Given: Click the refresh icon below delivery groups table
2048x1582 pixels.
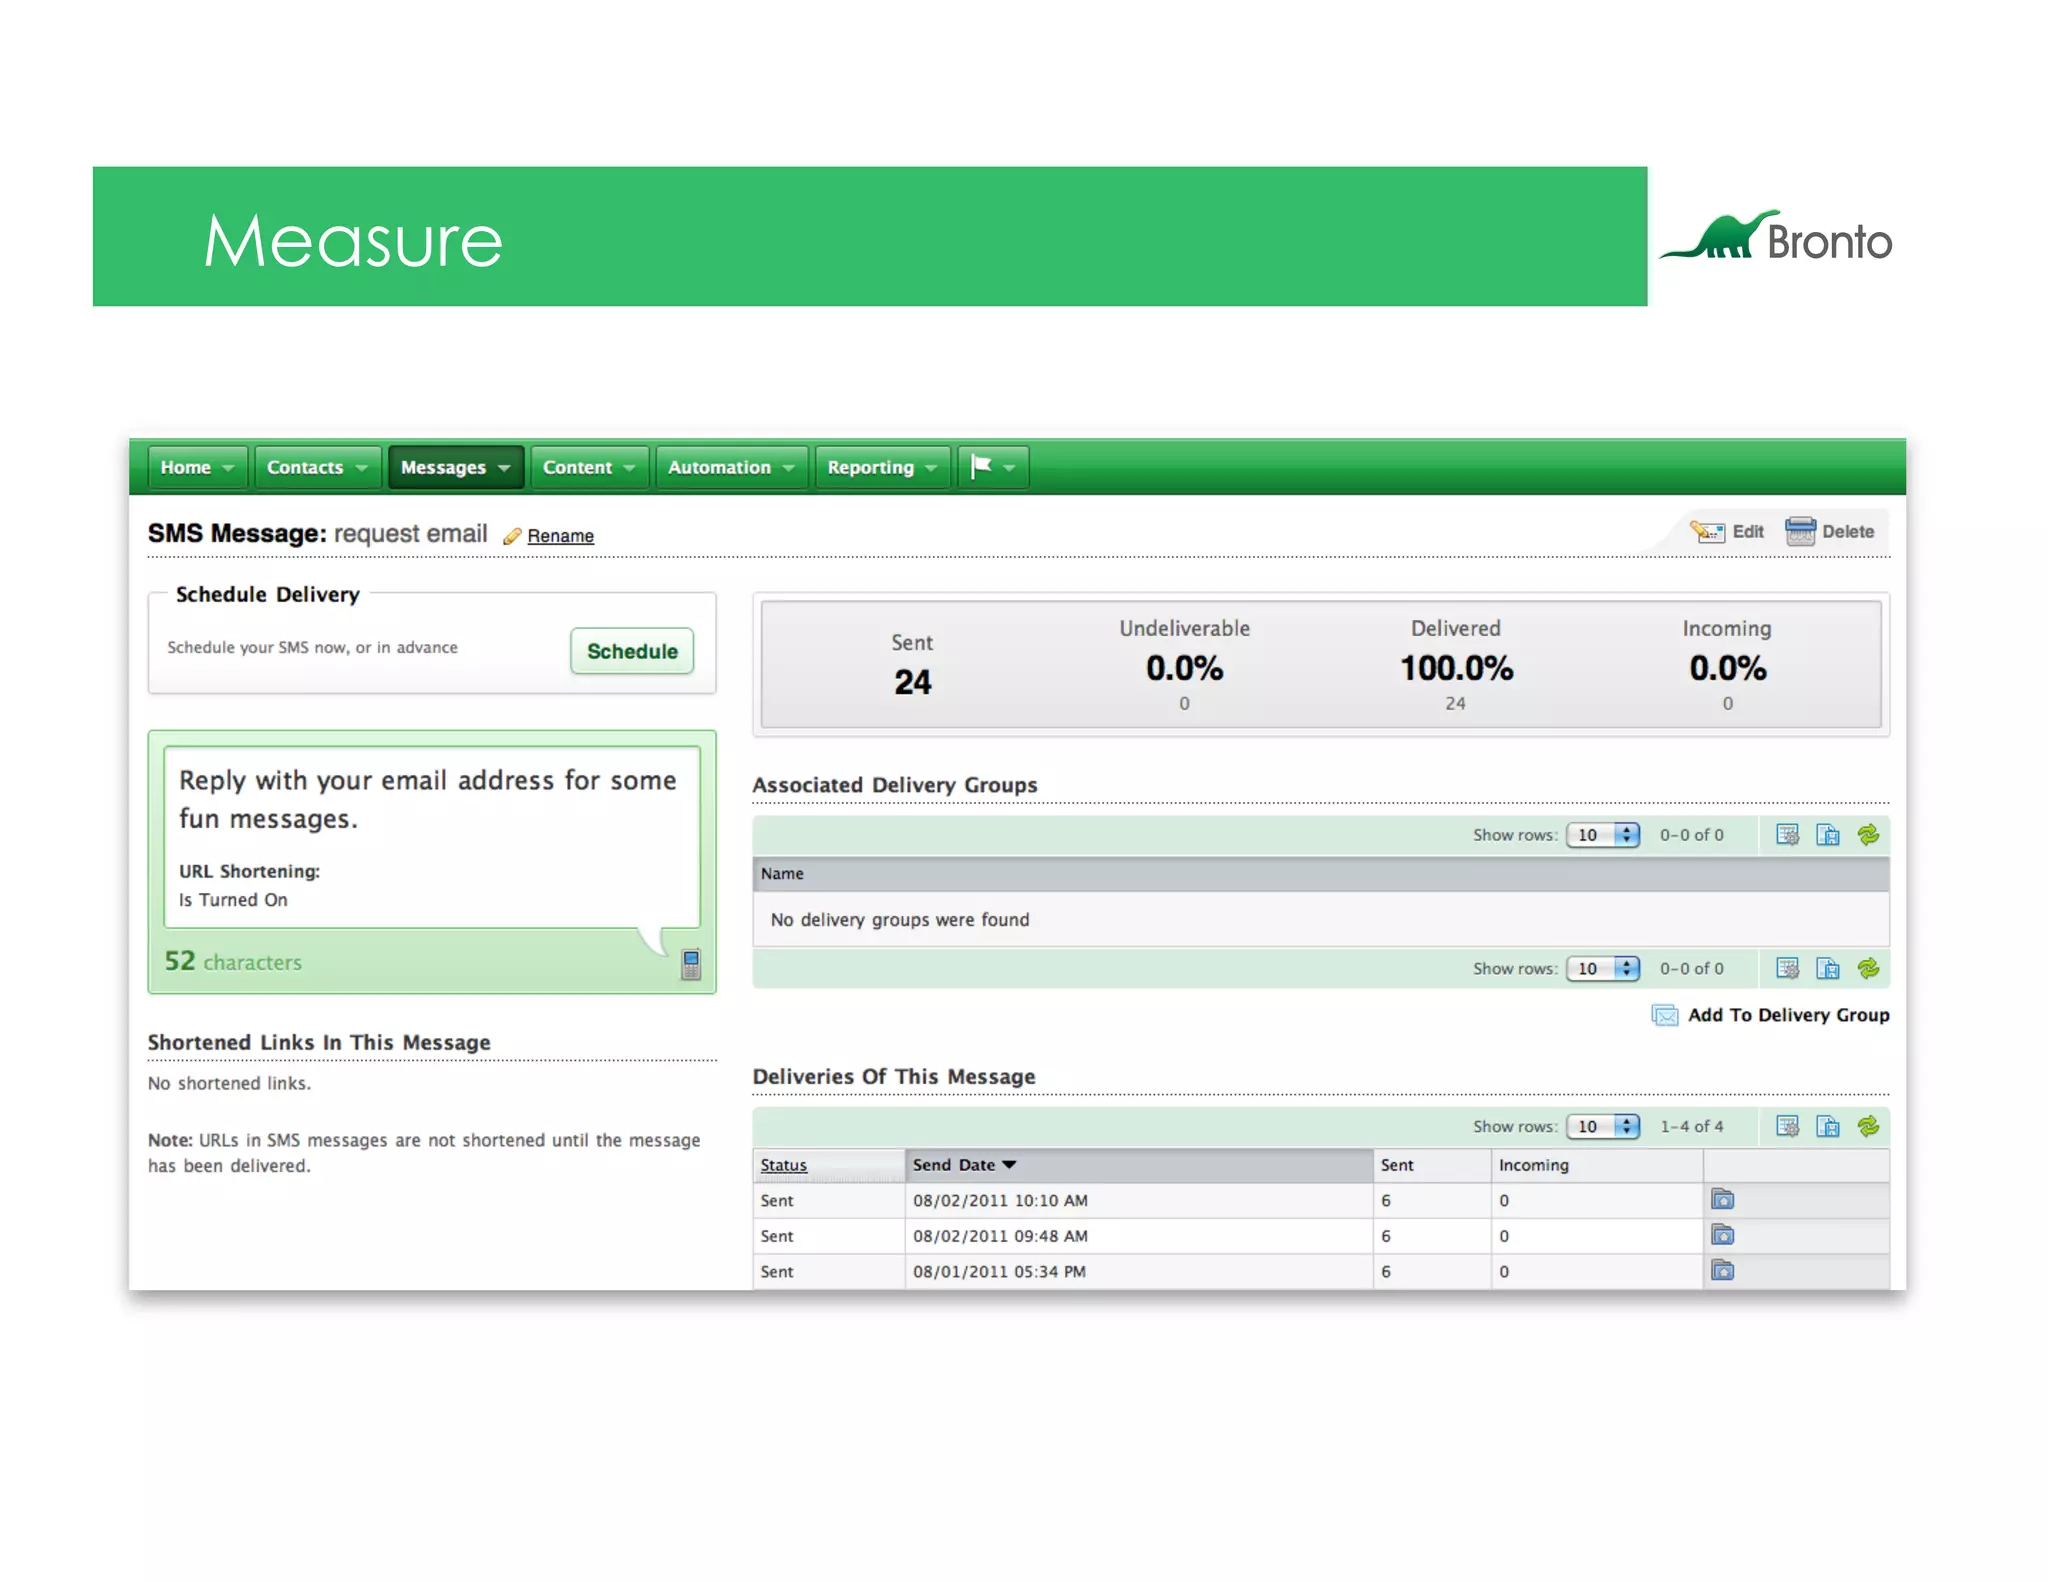Looking at the screenshot, I should (x=1868, y=968).
